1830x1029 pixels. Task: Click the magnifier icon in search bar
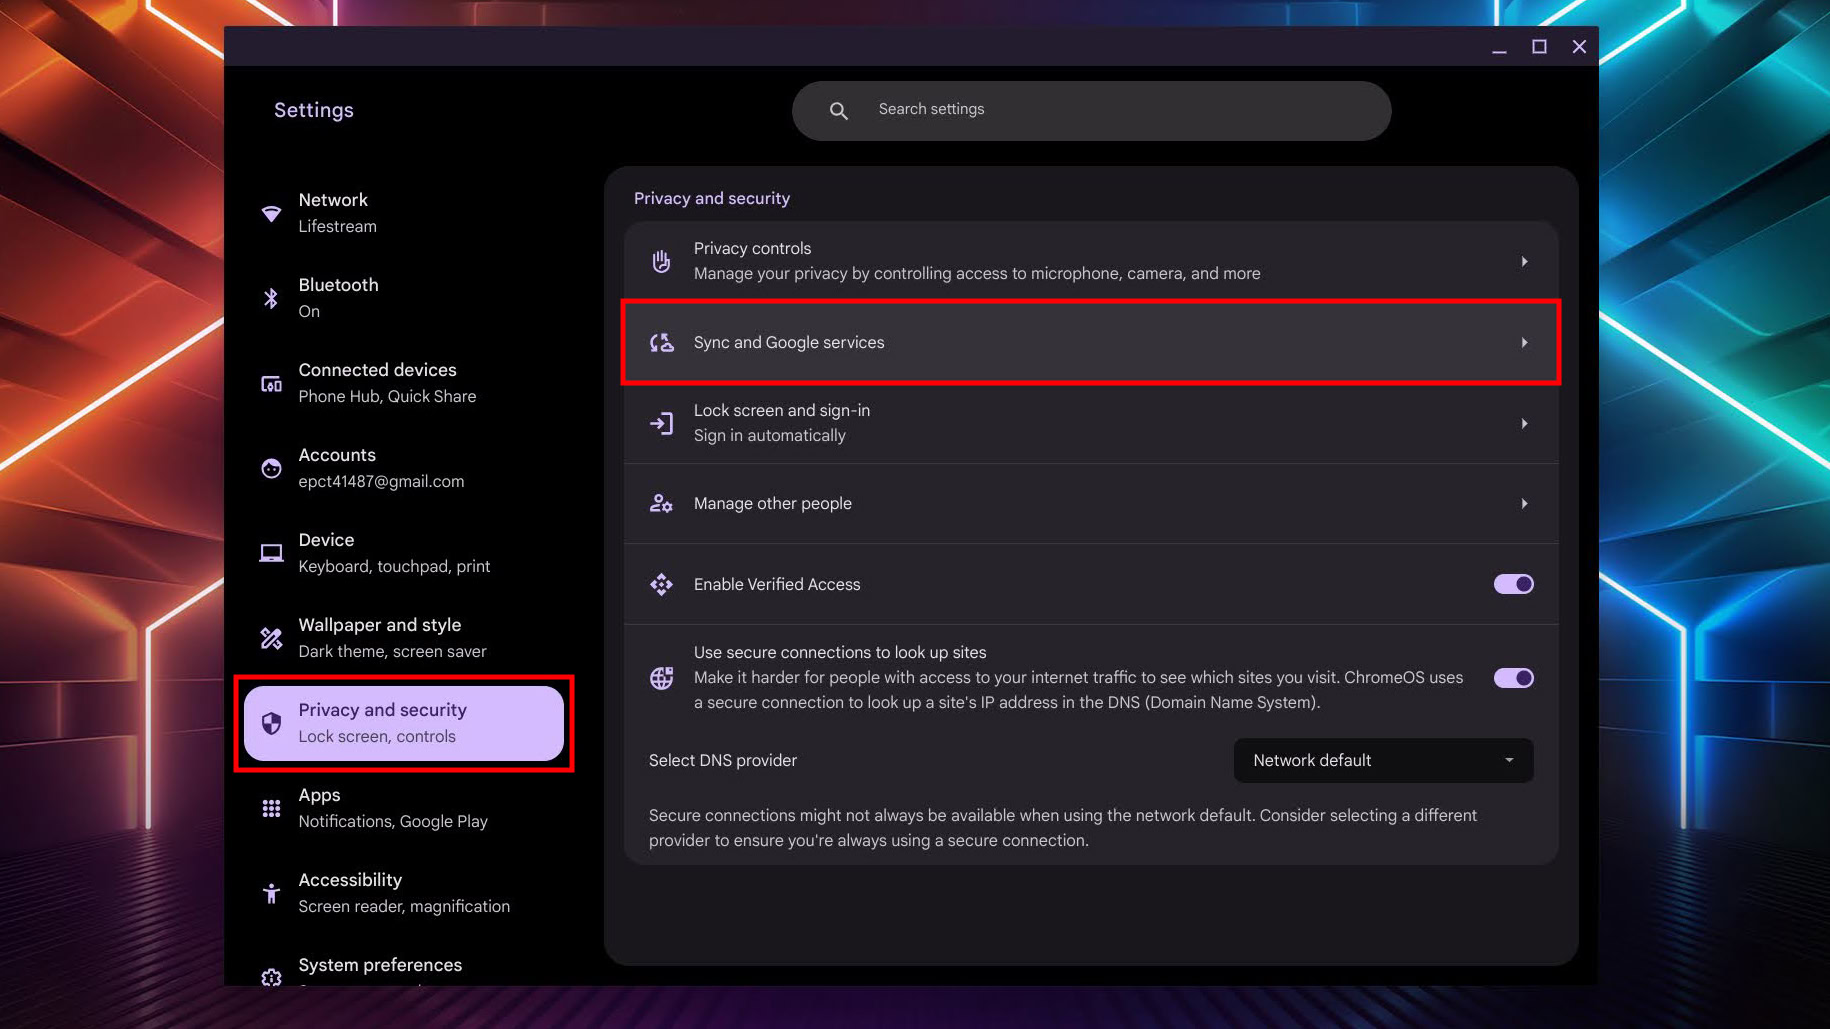(839, 111)
